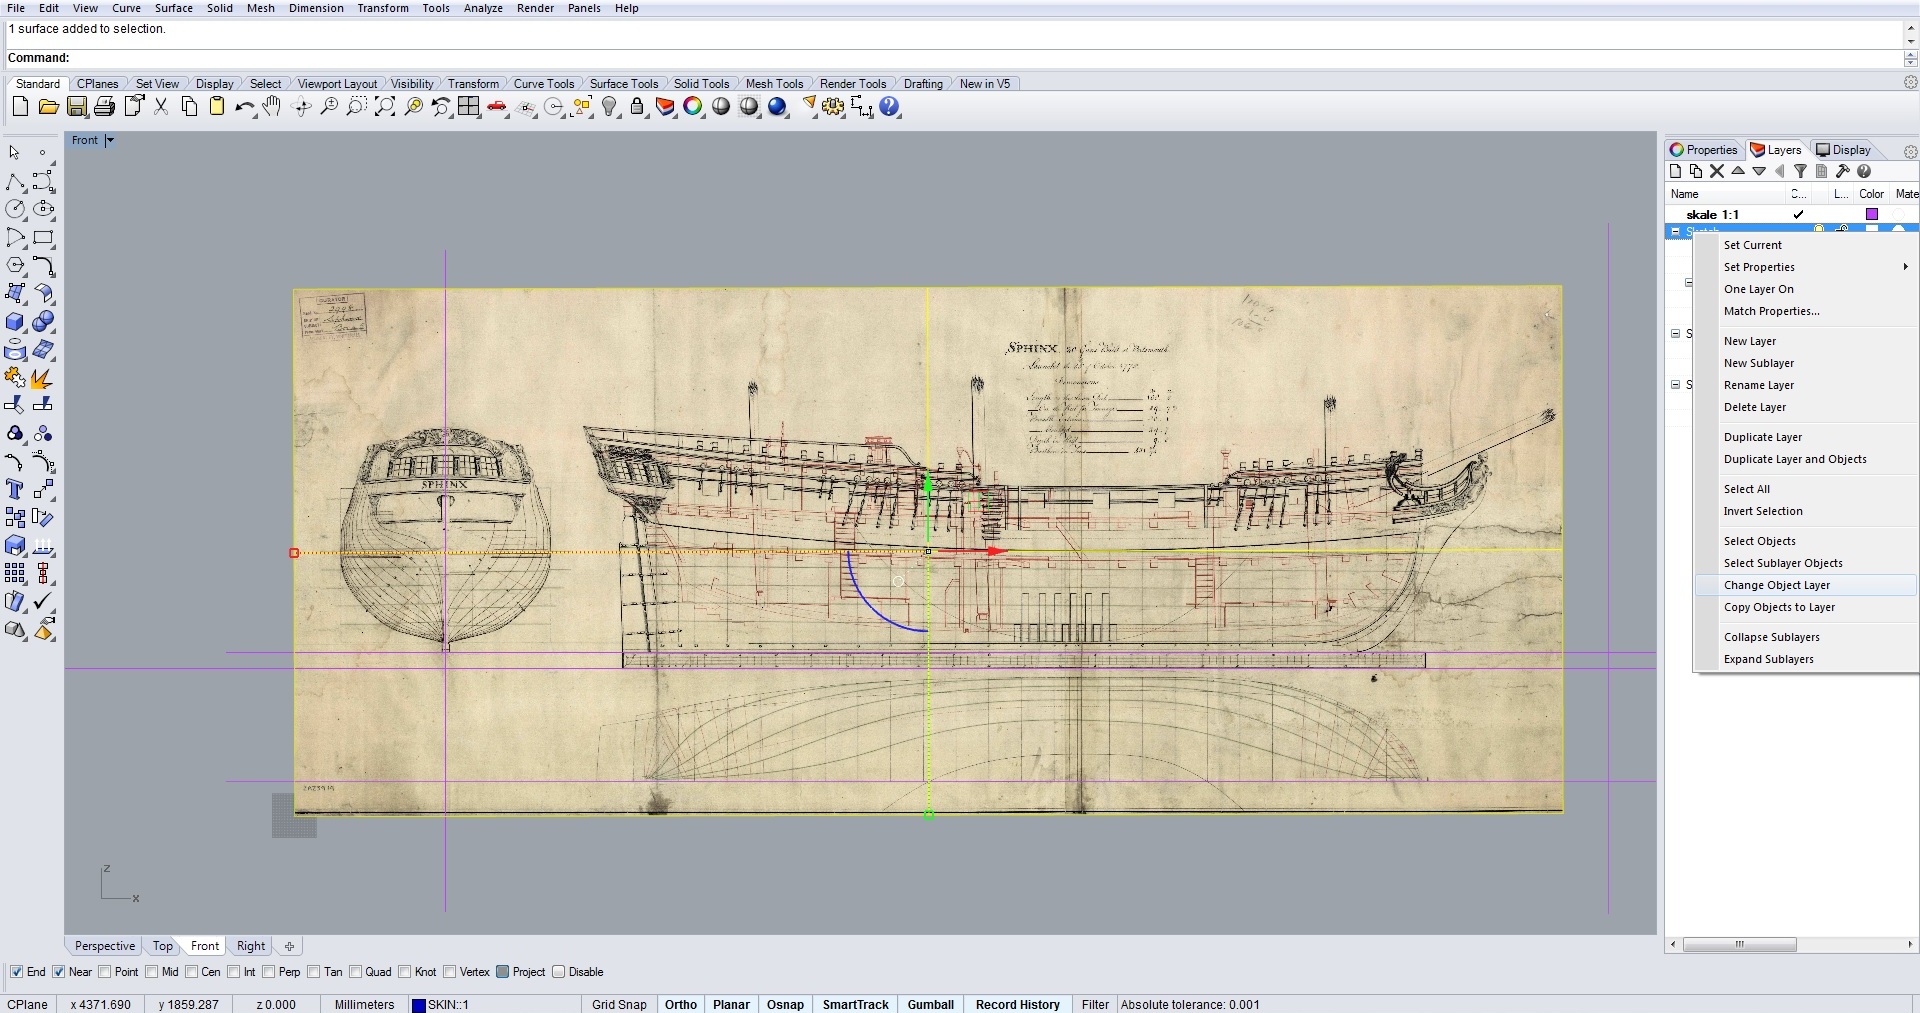Viewport: 1920px width, 1013px height.
Task: Switch to the Surface Tools toolbar tab
Action: (x=623, y=84)
